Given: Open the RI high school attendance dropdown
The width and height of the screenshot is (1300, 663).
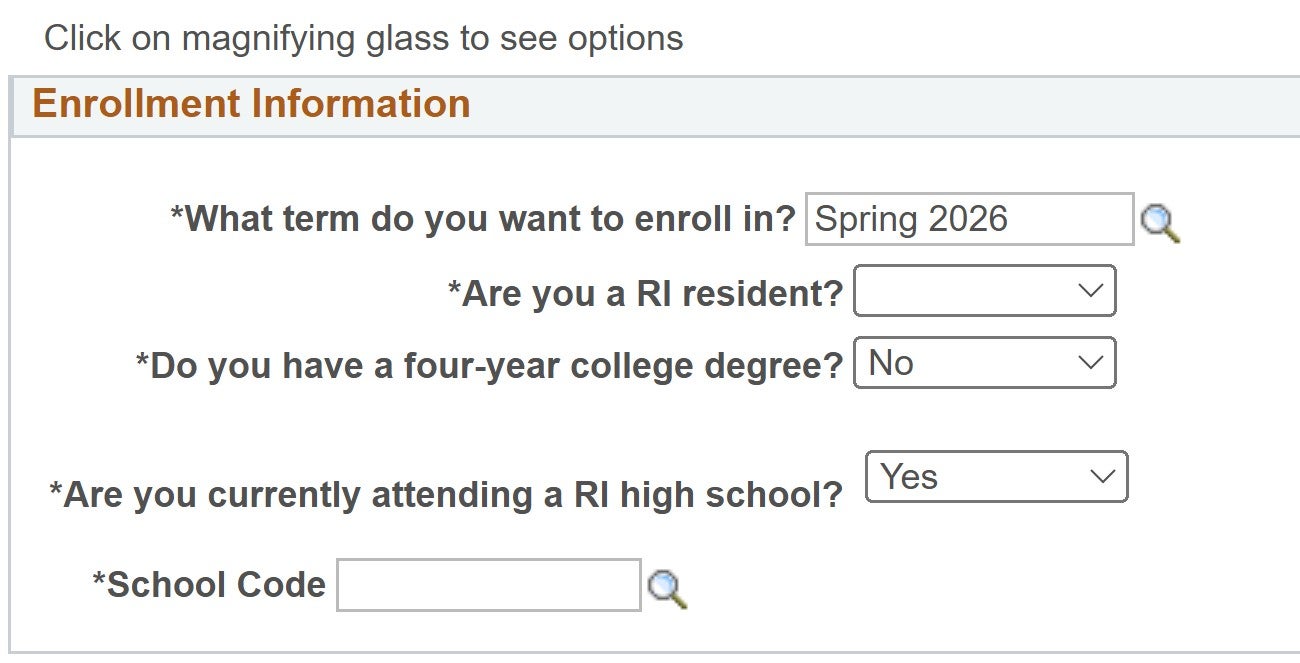Looking at the screenshot, I should point(996,477).
